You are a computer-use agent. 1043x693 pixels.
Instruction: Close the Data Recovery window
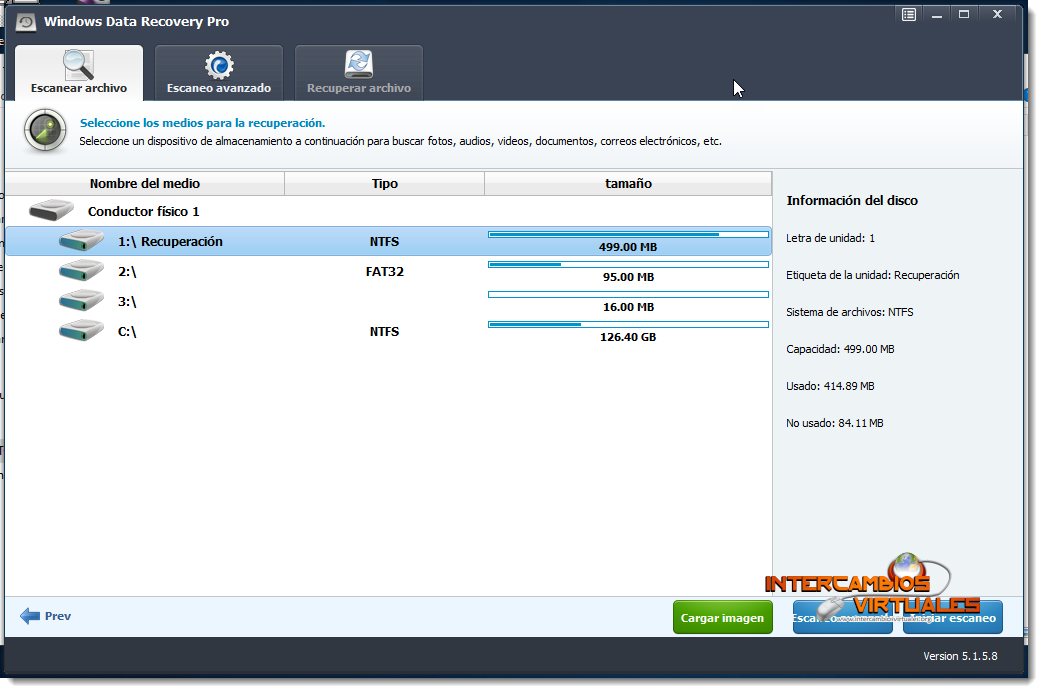point(997,14)
